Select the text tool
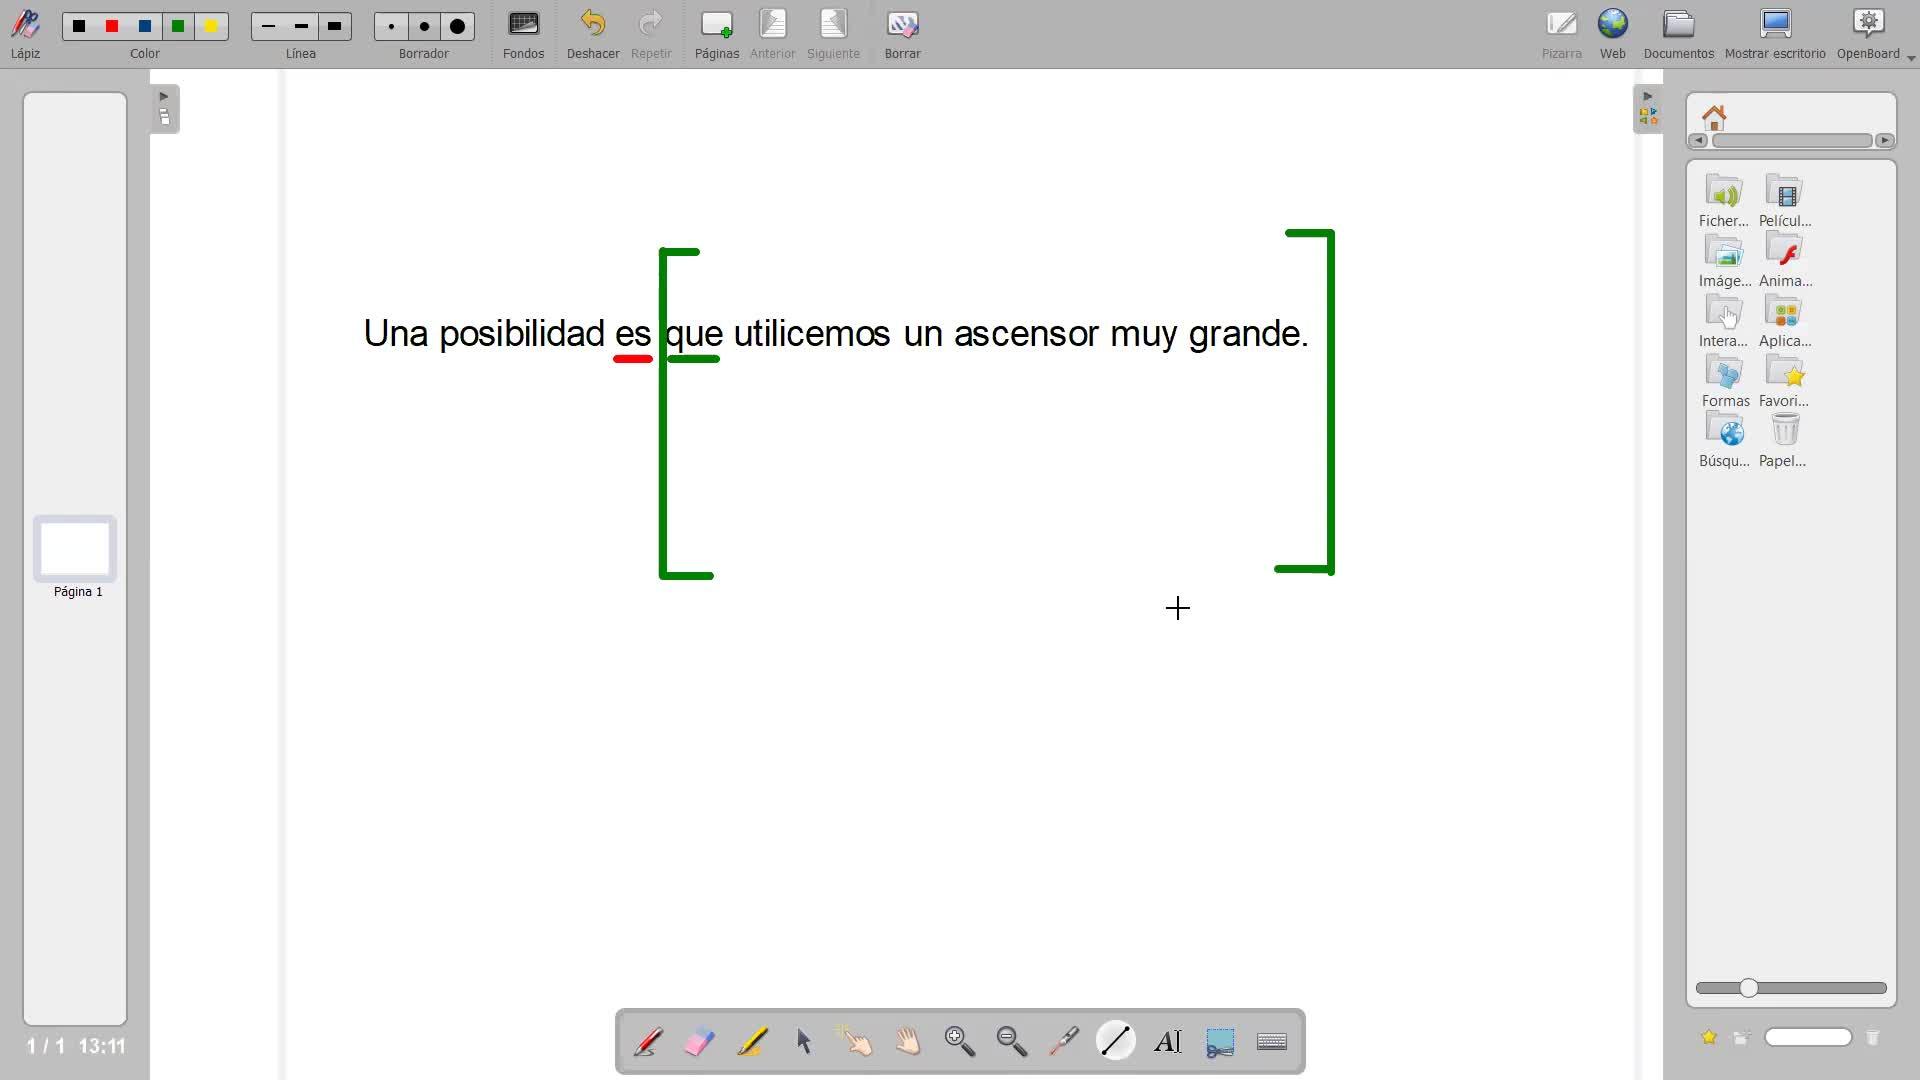Screen dimensions: 1920x1080 coord(1168,1042)
